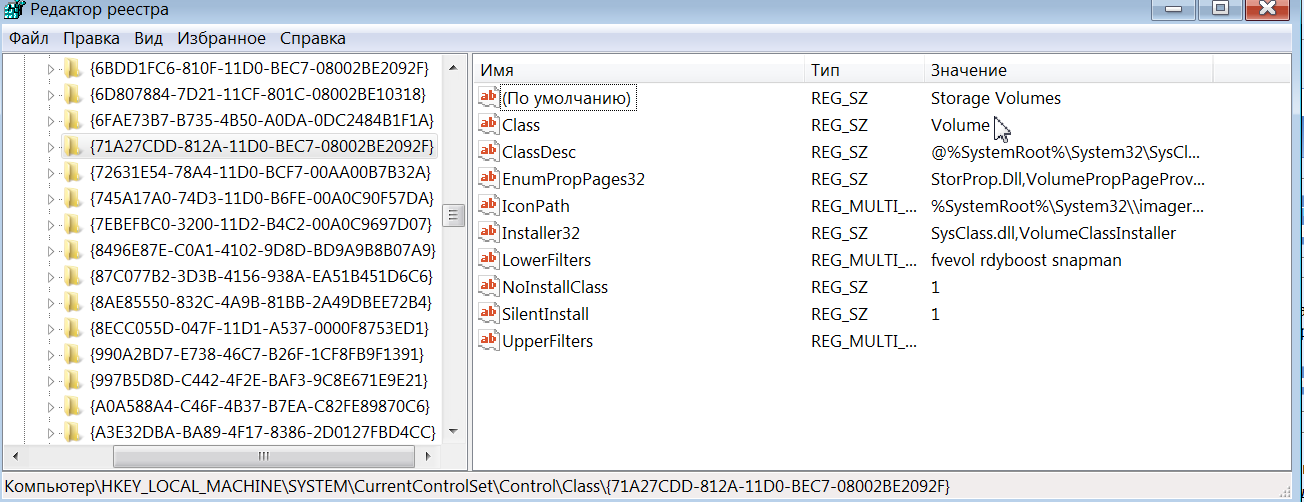Open the Избранное menu
Viewport: 1304px width, 502px height.
click(x=221, y=38)
